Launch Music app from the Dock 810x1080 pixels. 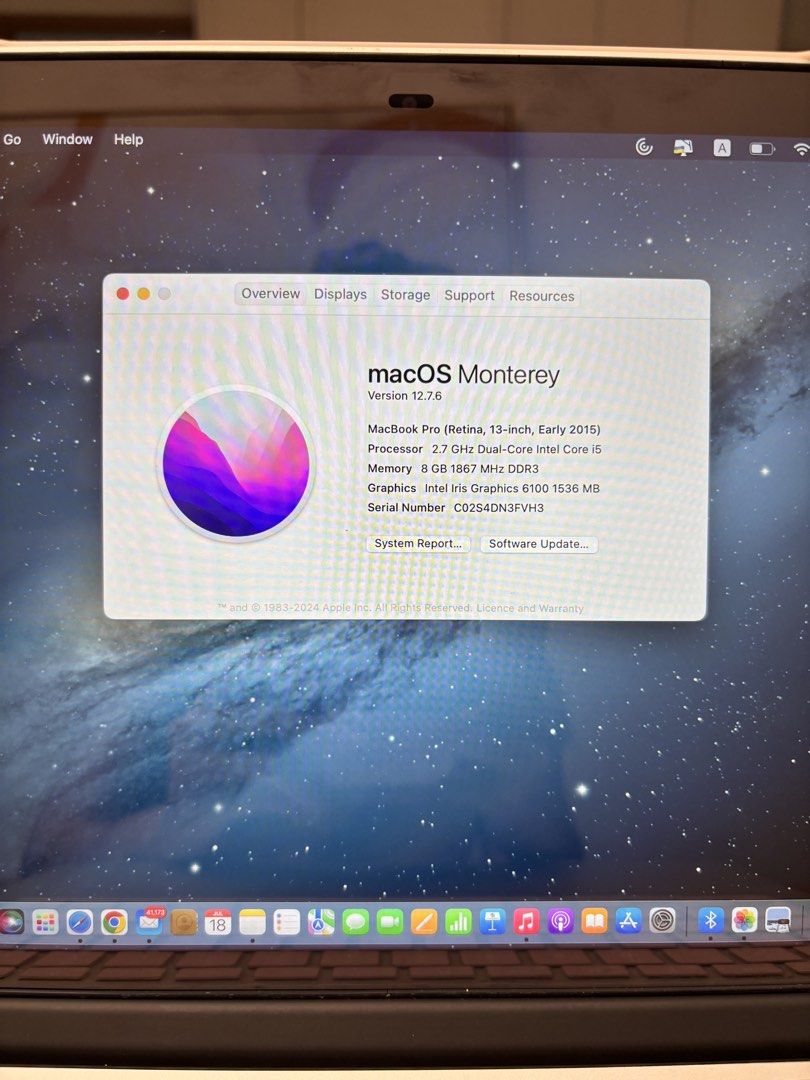pos(526,922)
